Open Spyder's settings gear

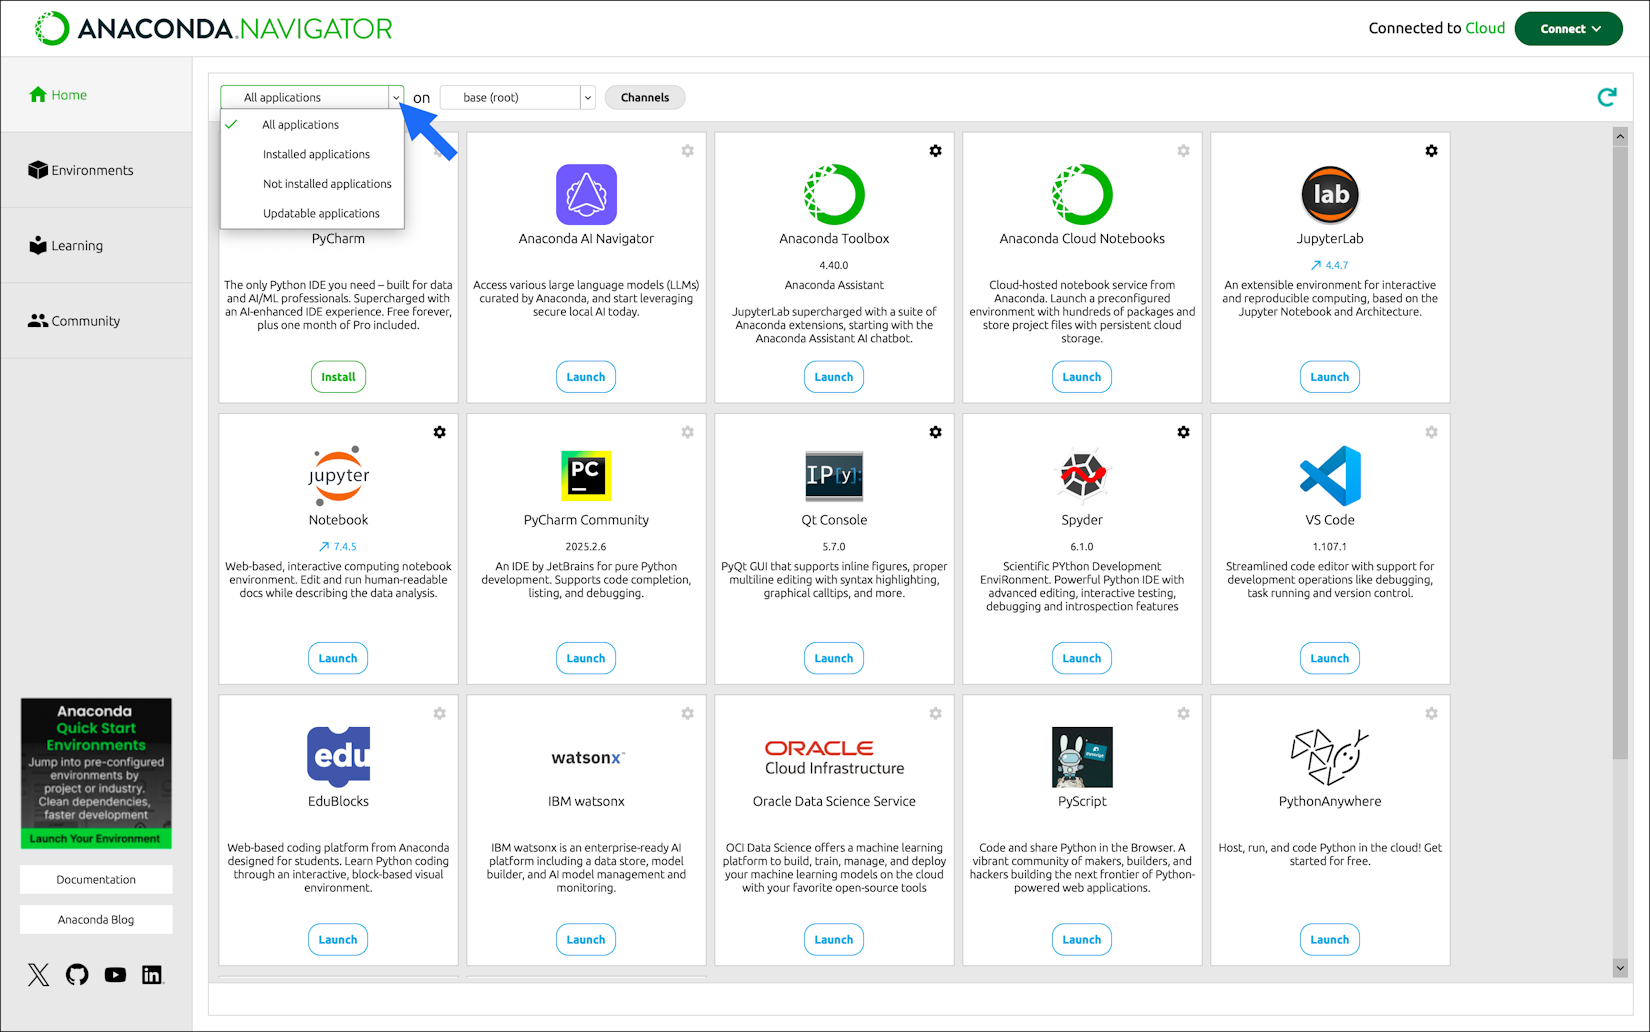pos(1183,432)
